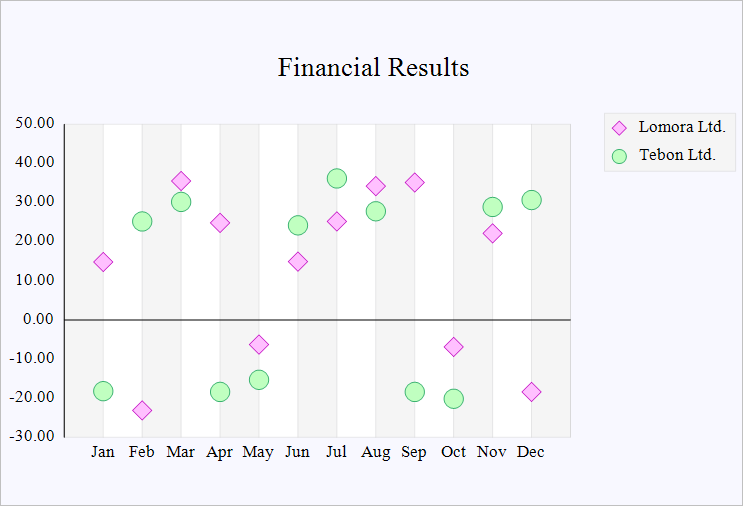This screenshot has width=743, height=506.
Task: Toggle Tebon Ltd. series via legend label
Action: pos(677,156)
